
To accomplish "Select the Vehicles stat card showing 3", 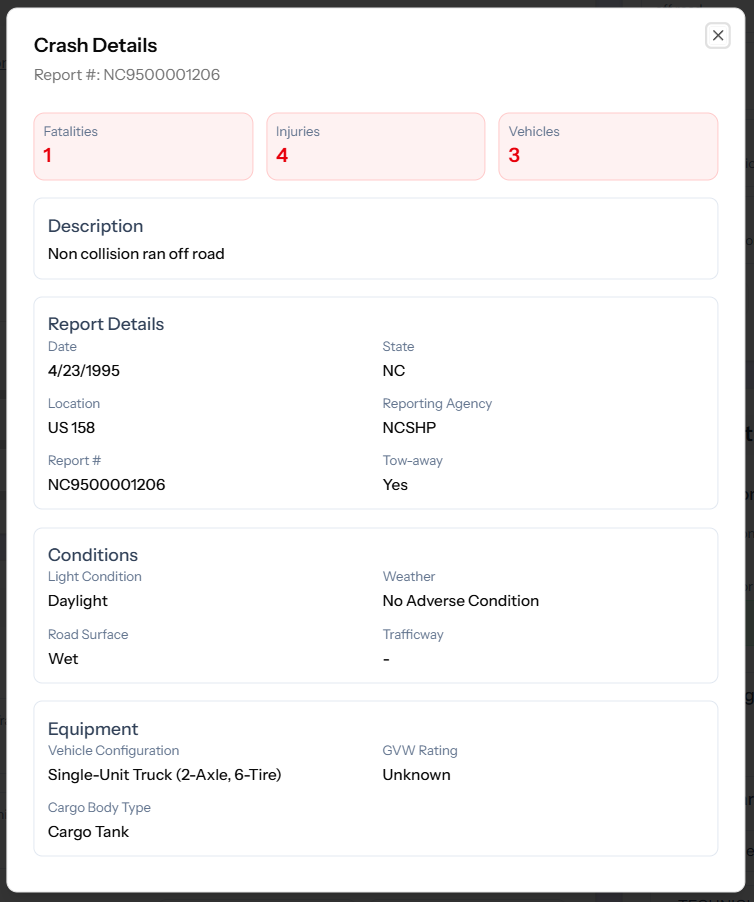I will point(608,146).
